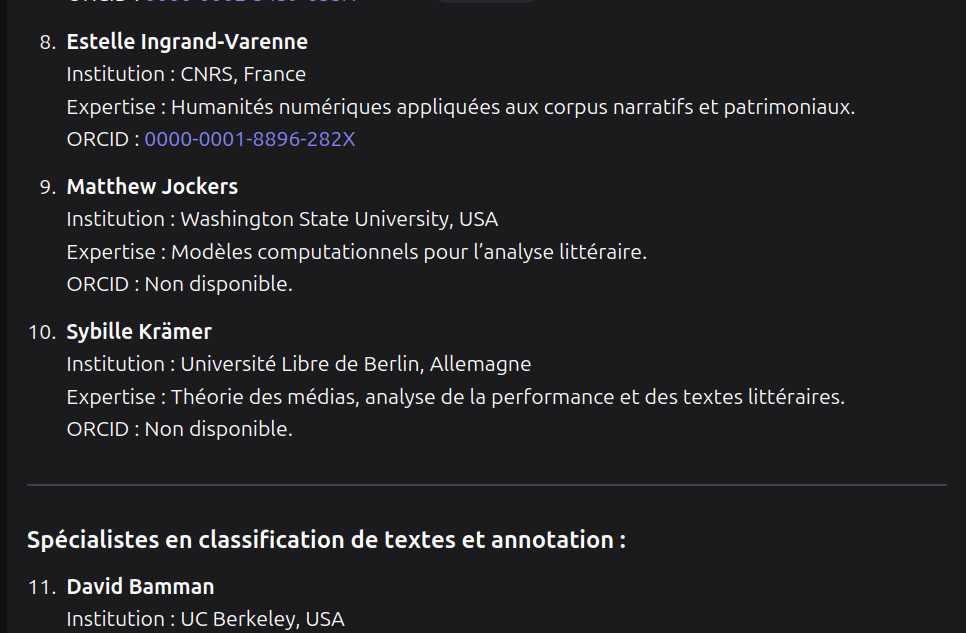Open ORCID link 0000-0001-8896-282X

click(249, 139)
